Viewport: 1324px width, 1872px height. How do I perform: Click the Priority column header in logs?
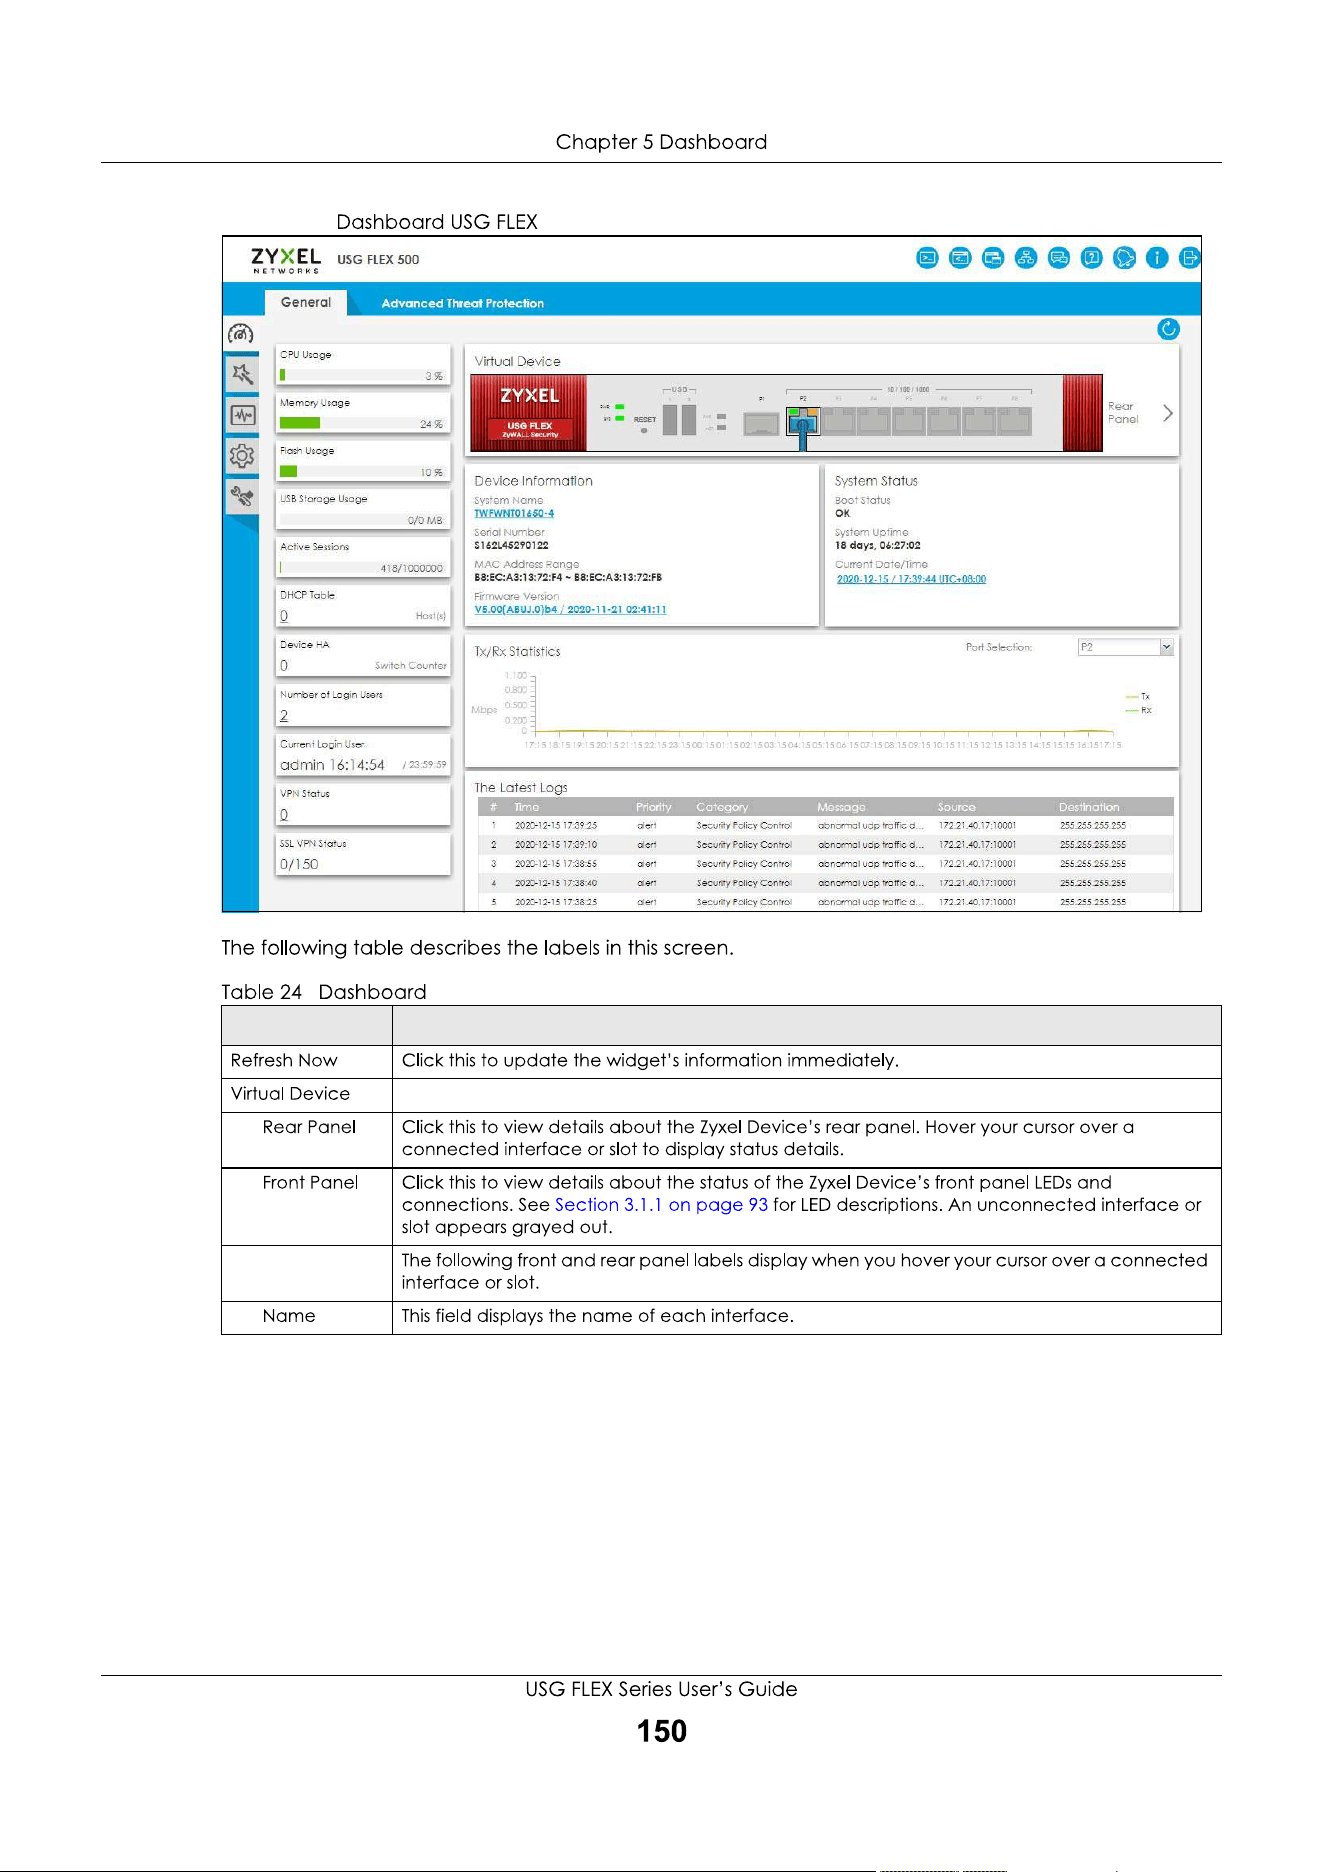click(x=654, y=807)
